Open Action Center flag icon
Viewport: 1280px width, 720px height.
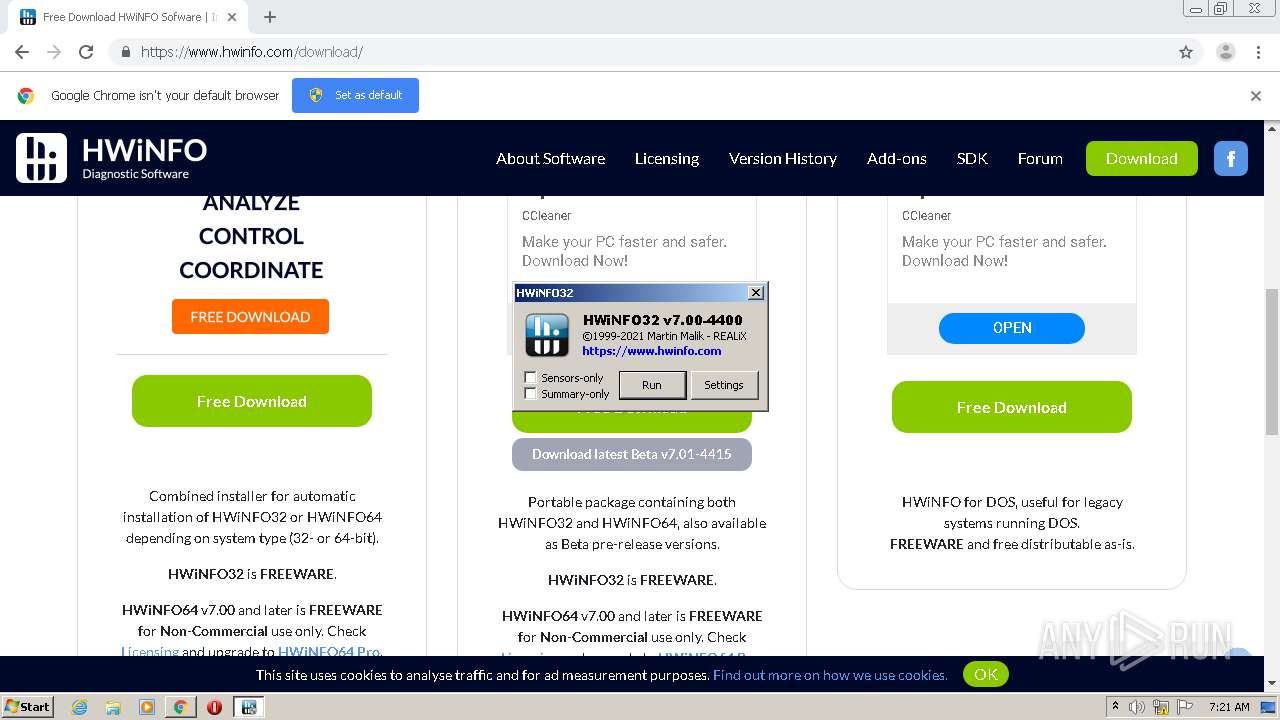click(1187, 707)
